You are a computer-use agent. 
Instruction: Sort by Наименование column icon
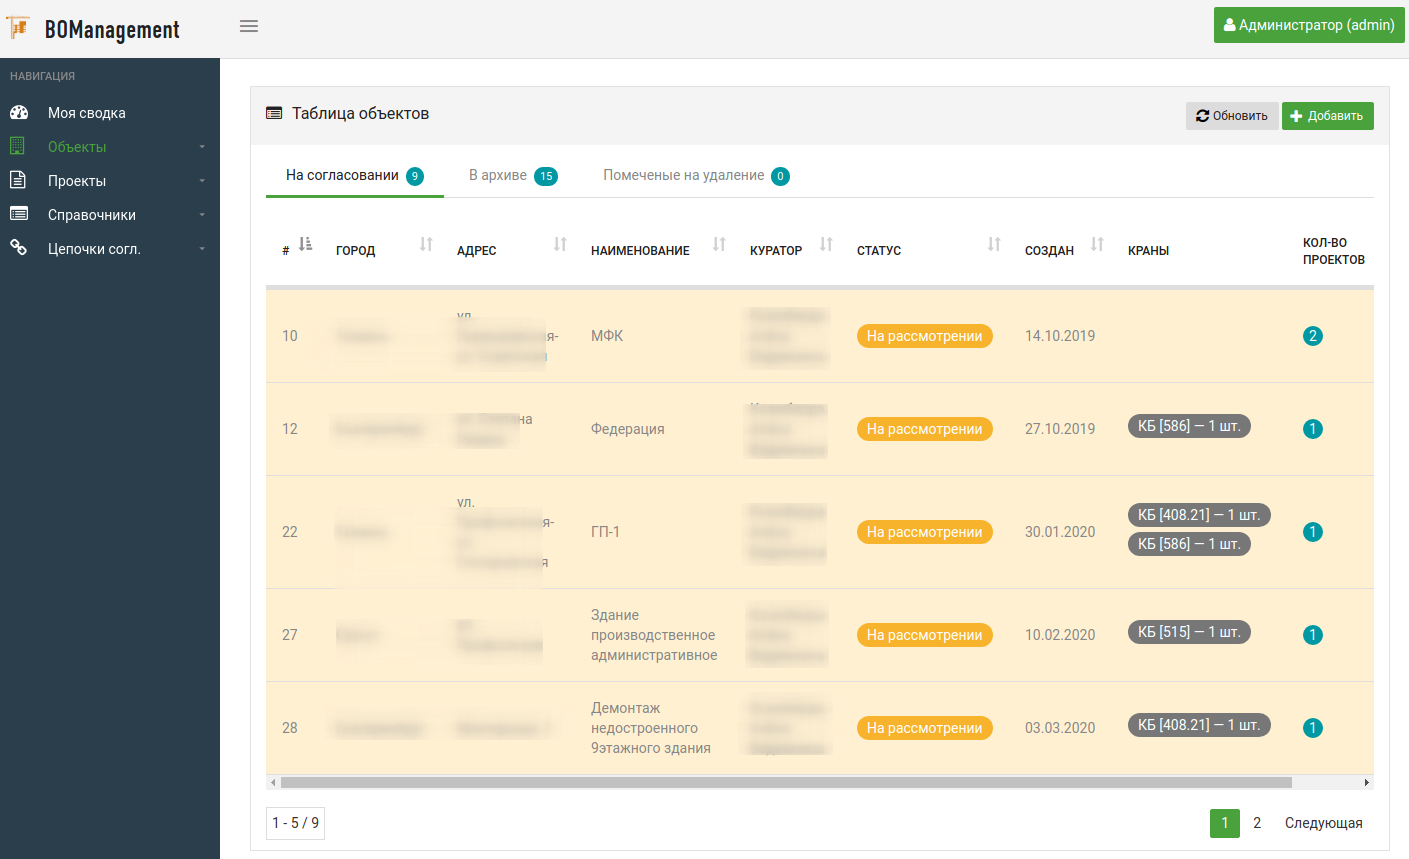[x=719, y=244]
